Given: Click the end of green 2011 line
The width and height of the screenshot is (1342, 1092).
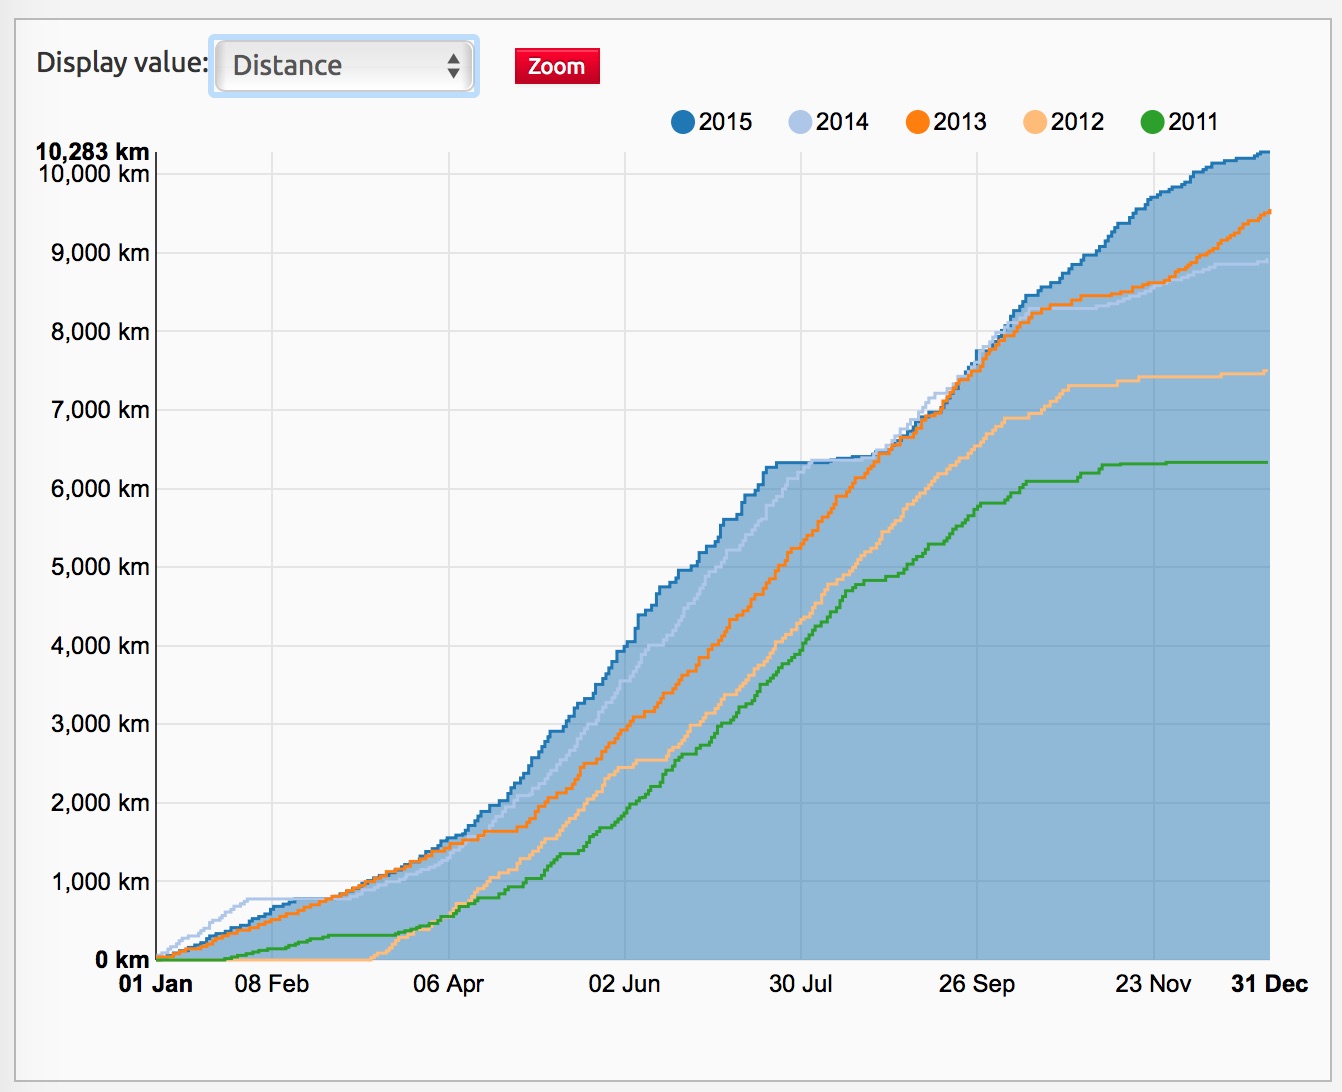Looking at the screenshot, I should 1267,462.
